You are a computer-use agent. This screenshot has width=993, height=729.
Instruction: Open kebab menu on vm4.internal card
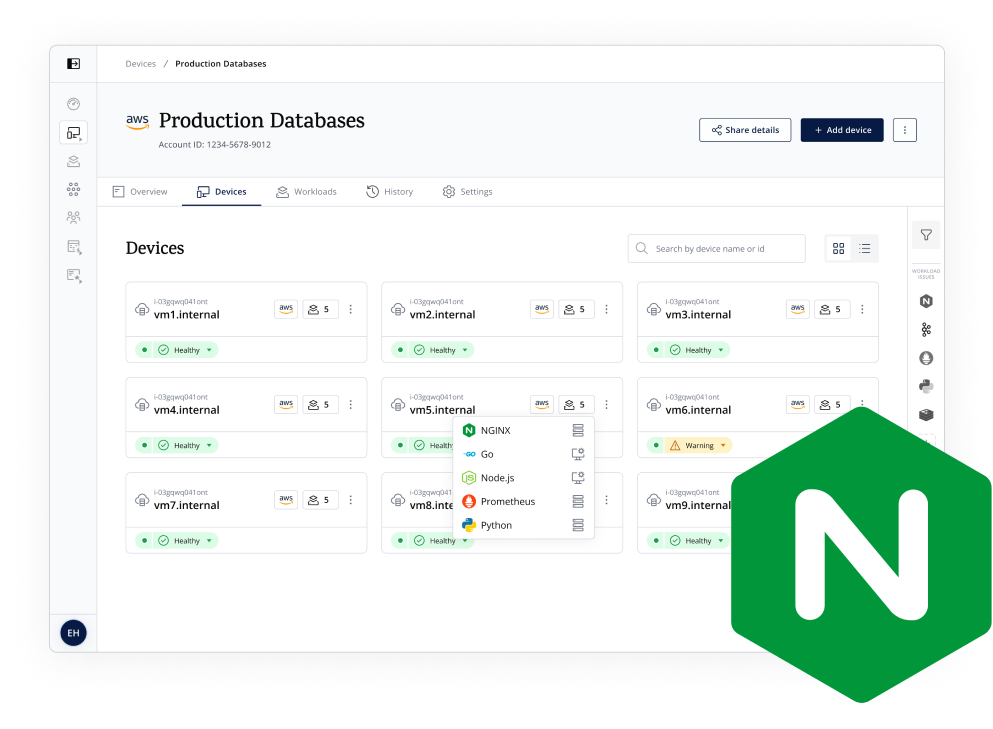click(x=351, y=404)
